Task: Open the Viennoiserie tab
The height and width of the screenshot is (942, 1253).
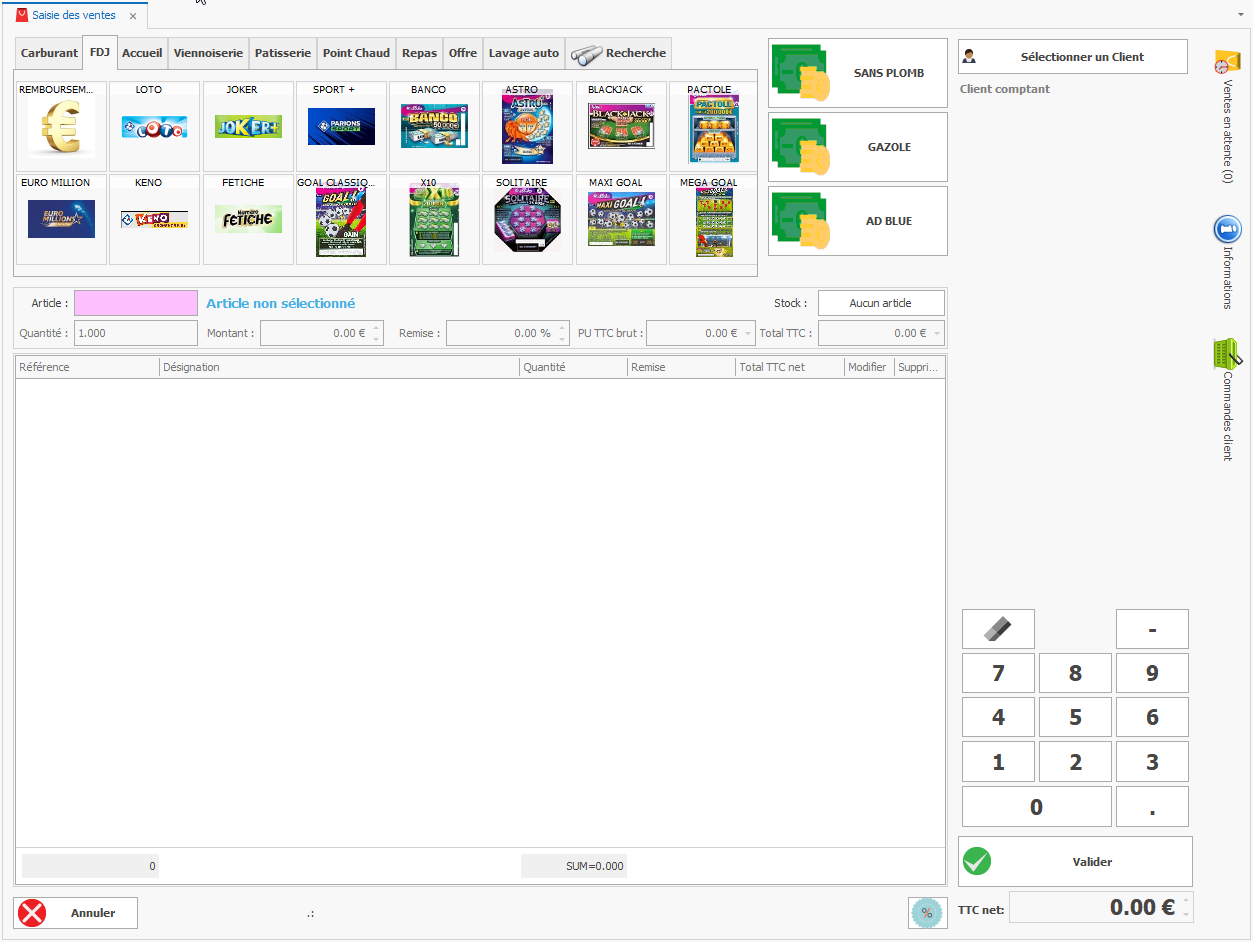Action: [x=208, y=53]
